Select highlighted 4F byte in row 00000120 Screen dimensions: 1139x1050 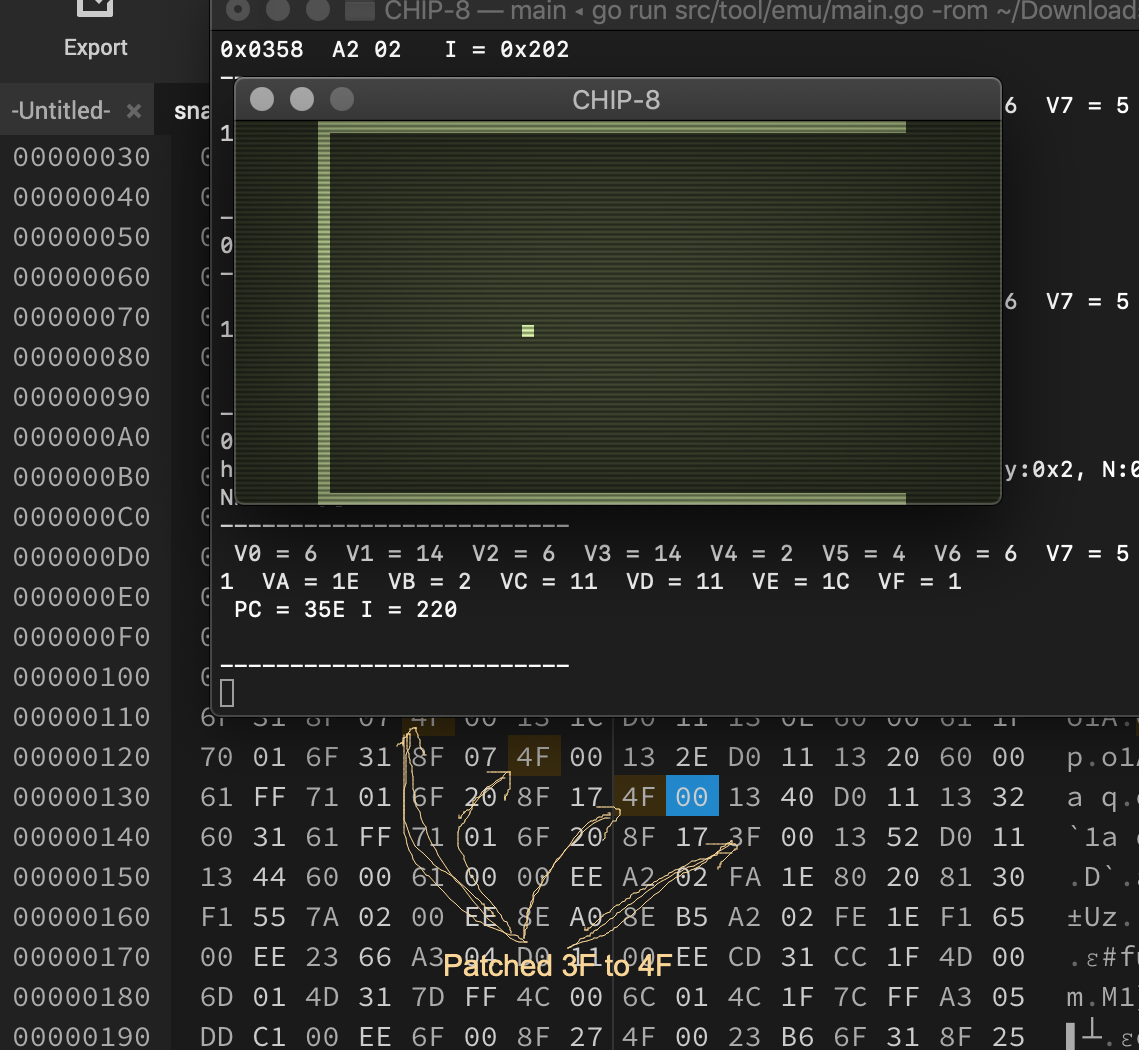533,757
